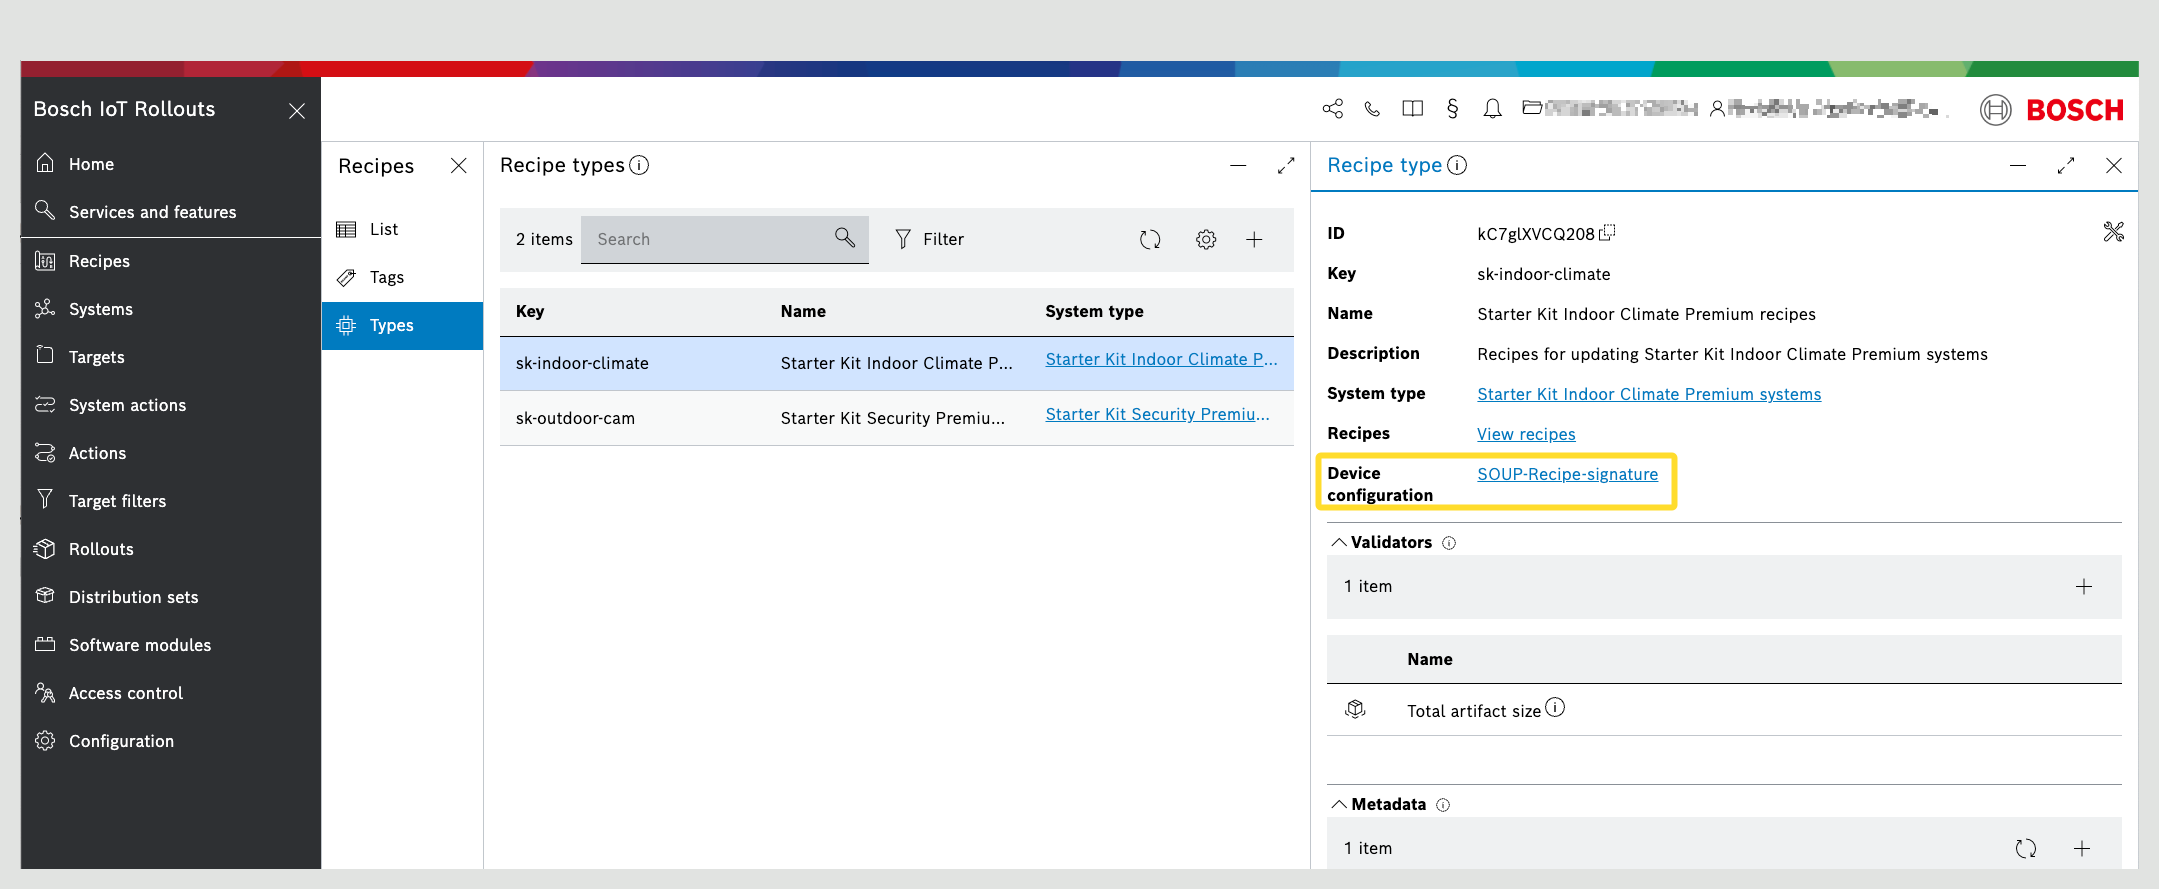Click the edit tools icon in details
Image resolution: width=2159 pixels, height=889 pixels.
2113,232
